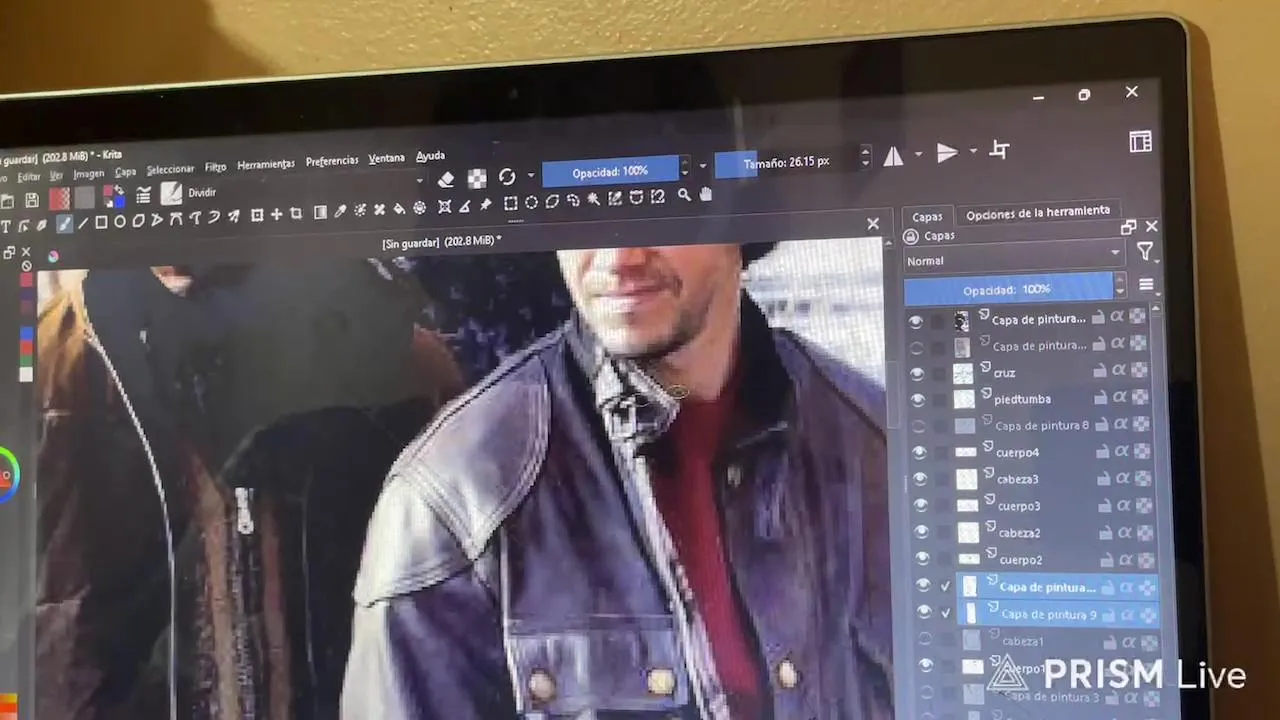The height and width of the screenshot is (720, 1280).
Task: Hide the cuerpo2 layer
Action: [922, 559]
